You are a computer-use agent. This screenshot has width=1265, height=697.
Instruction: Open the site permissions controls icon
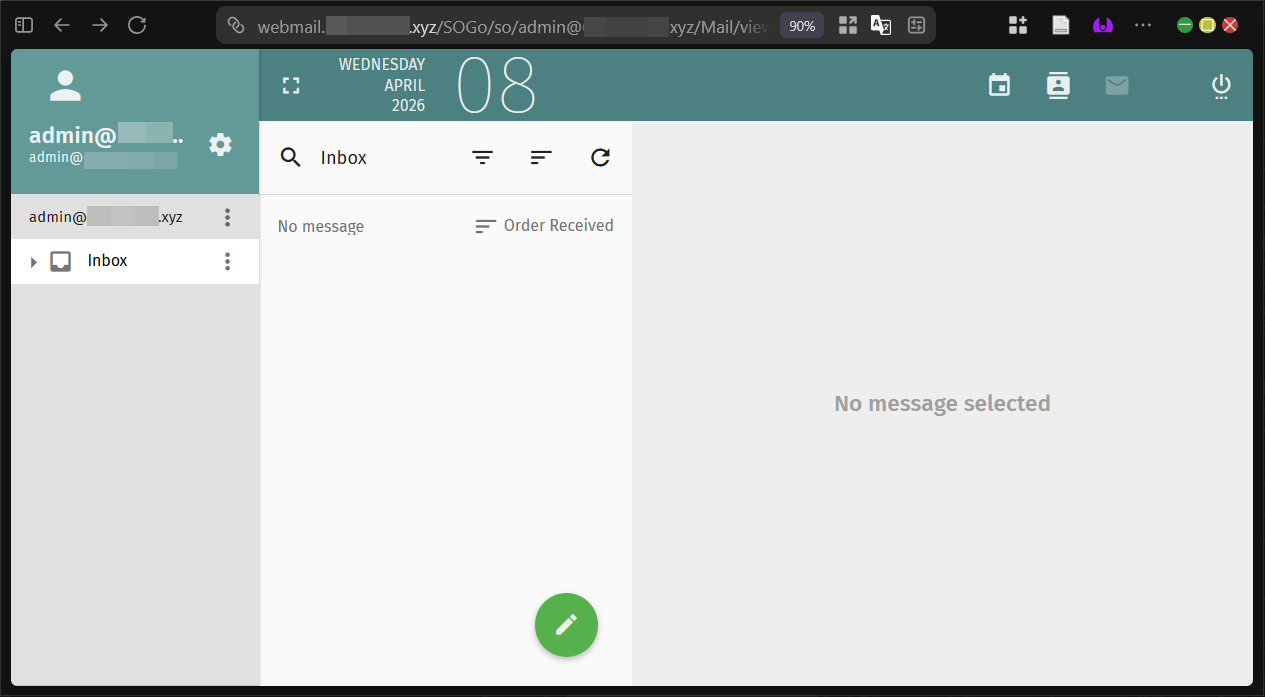(916, 26)
